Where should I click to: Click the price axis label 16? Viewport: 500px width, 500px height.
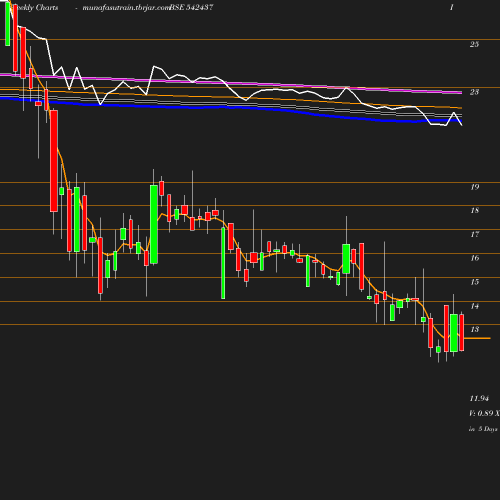click(x=475, y=258)
